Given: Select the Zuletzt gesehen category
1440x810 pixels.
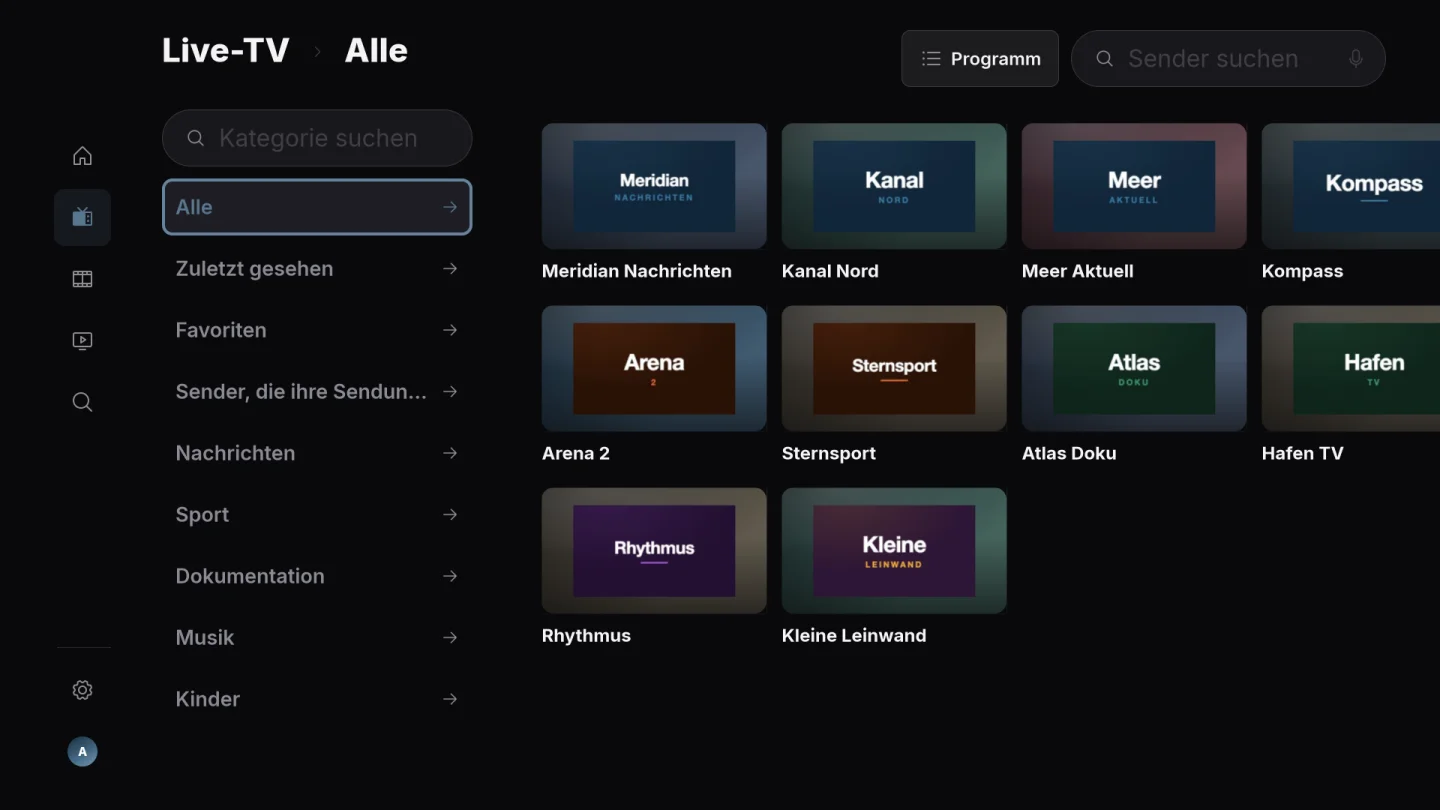Looking at the screenshot, I should pos(317,269).
